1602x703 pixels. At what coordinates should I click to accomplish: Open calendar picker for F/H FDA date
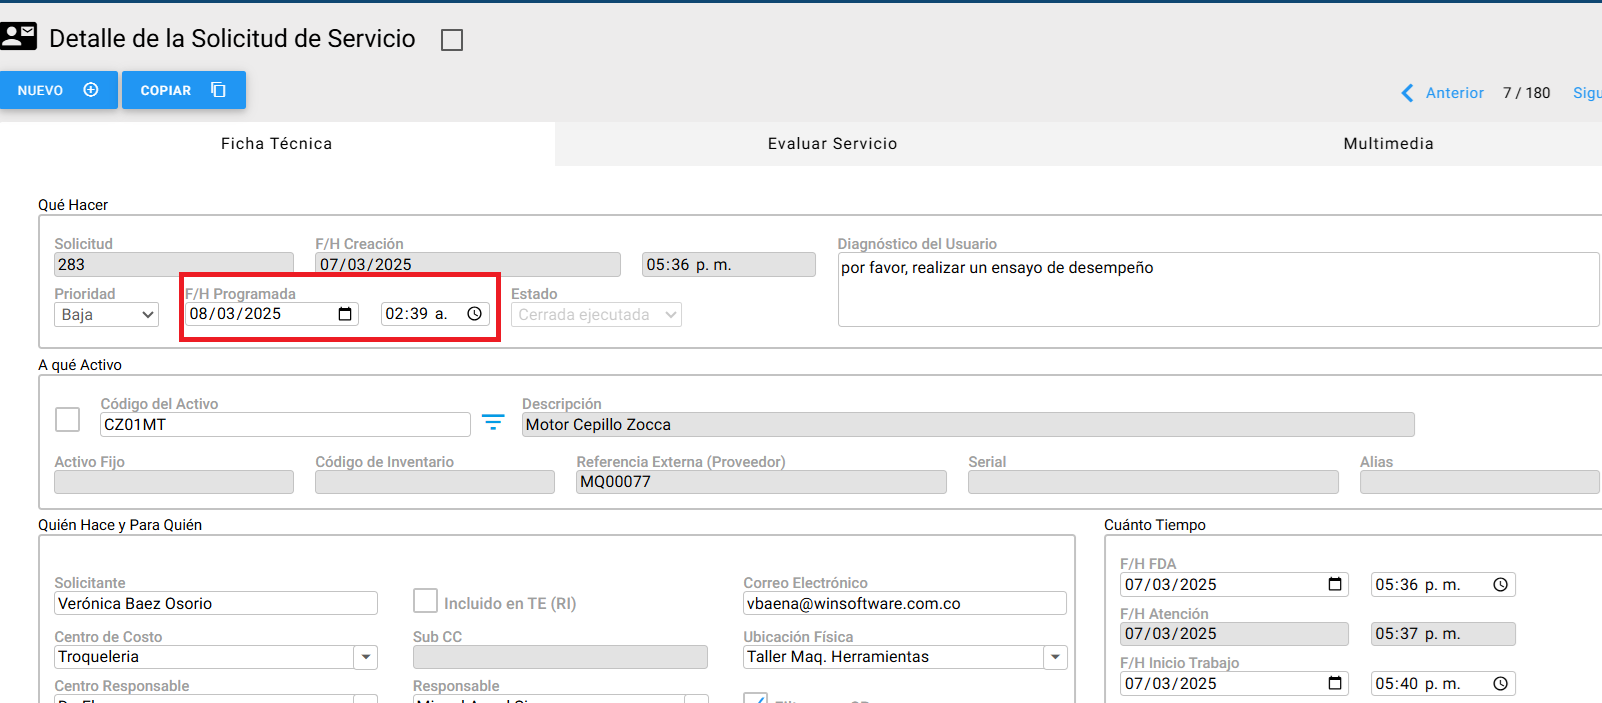pos(1335,584)
